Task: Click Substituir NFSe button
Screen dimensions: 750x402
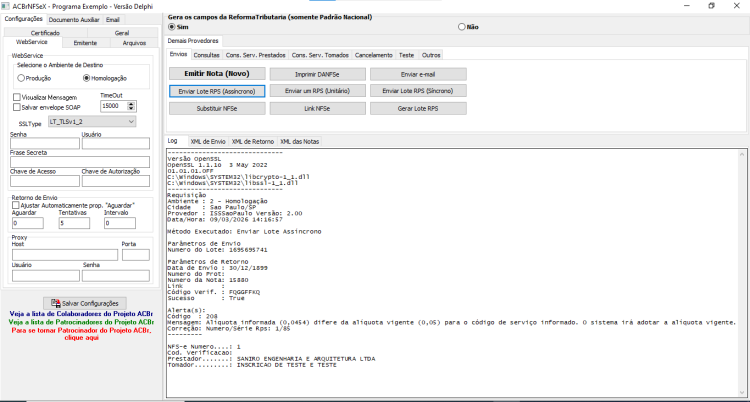Action: pyautogui.click(x=217, y=108)
